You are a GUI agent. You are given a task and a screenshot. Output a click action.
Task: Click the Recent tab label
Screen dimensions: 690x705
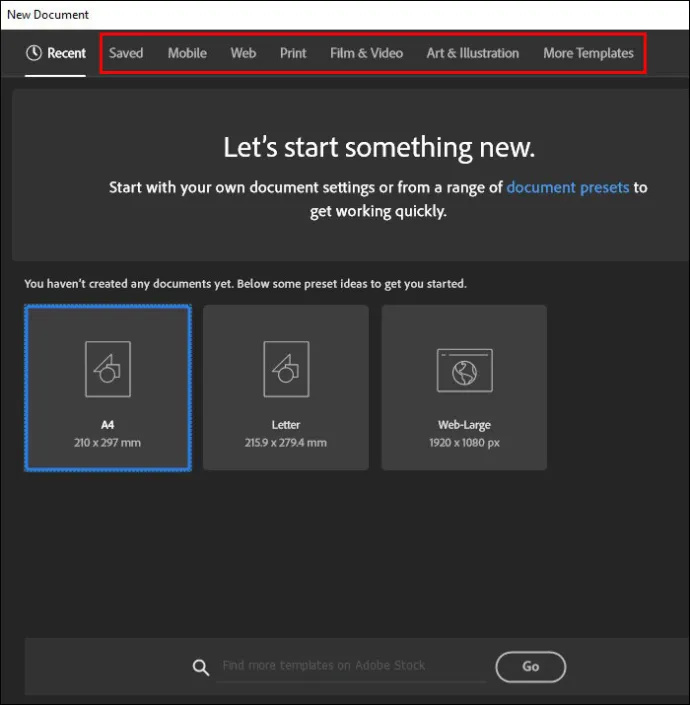point(67,53)
